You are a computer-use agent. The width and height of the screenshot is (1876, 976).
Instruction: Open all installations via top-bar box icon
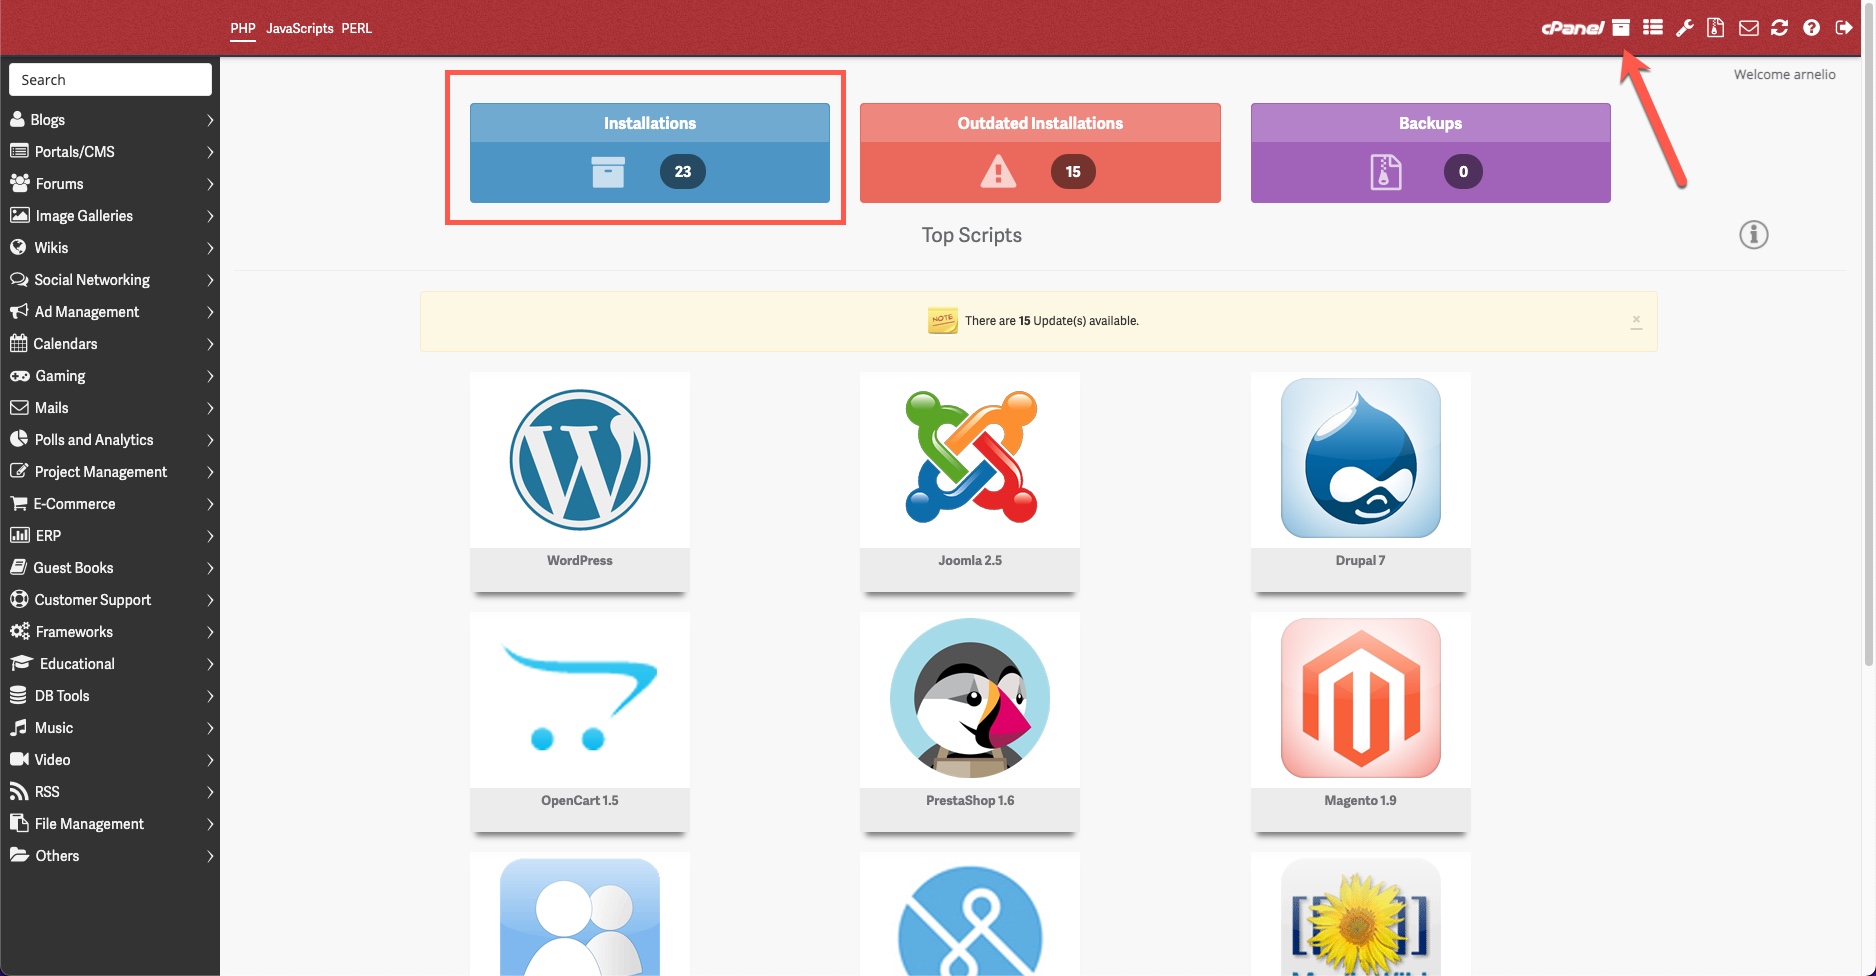pyautogui.click(x=1621, y=28)
